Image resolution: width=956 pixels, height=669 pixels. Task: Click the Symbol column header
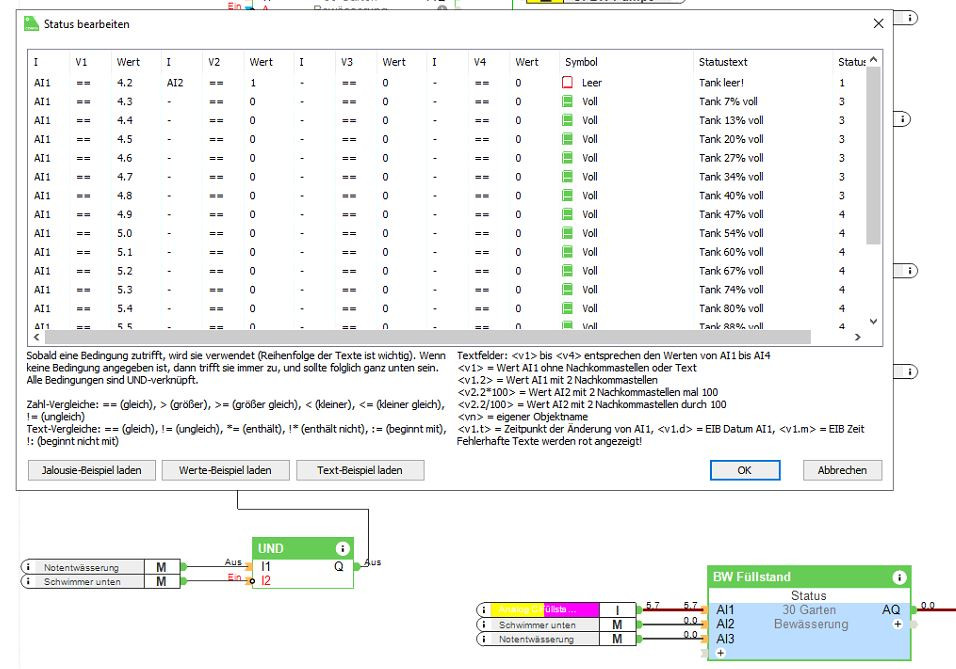pos(581,62)
